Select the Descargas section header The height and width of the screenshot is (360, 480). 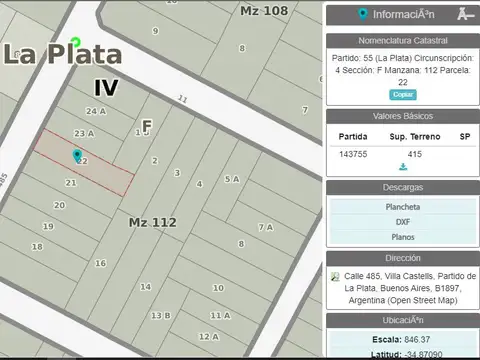pyautogui.click(x=403, y=187)
